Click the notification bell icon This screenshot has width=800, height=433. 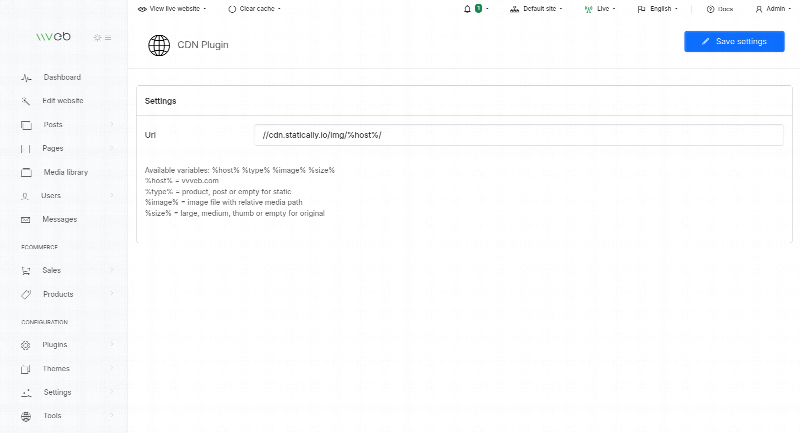click(467, 8)
